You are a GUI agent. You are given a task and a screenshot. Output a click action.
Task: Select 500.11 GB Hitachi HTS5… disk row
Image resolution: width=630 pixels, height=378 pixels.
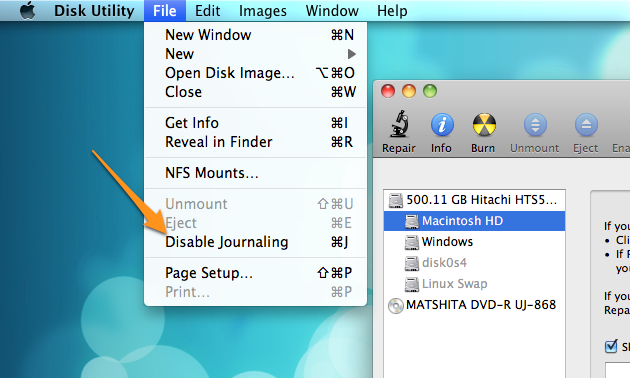coord(475,200)
